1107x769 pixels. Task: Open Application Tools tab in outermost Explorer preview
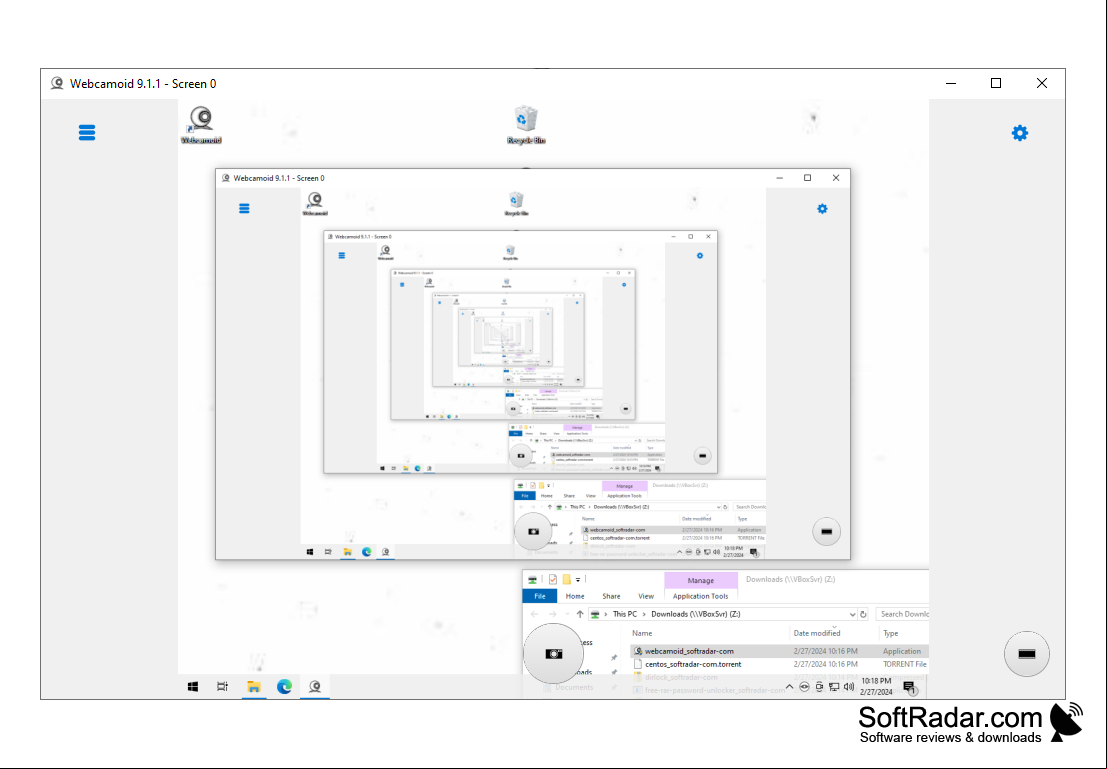click(700, 596)
